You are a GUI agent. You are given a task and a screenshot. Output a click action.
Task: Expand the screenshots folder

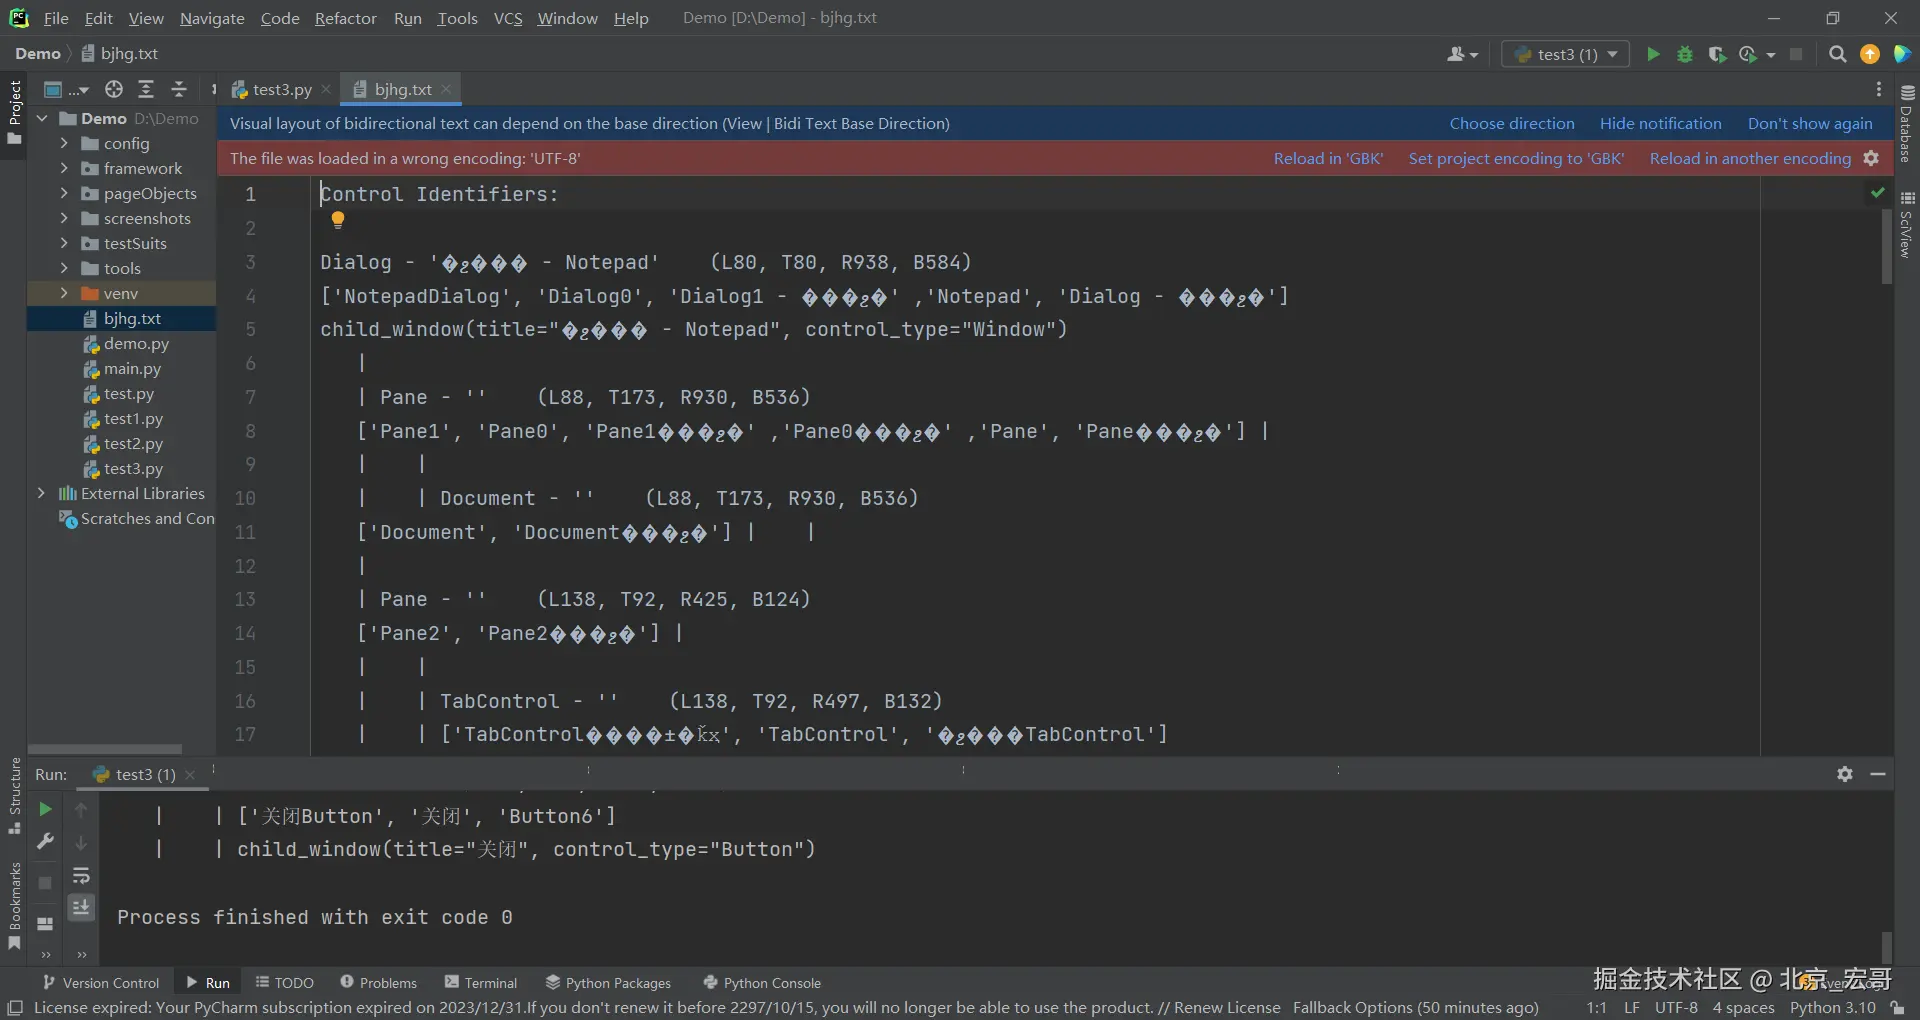tap(64, 218)
